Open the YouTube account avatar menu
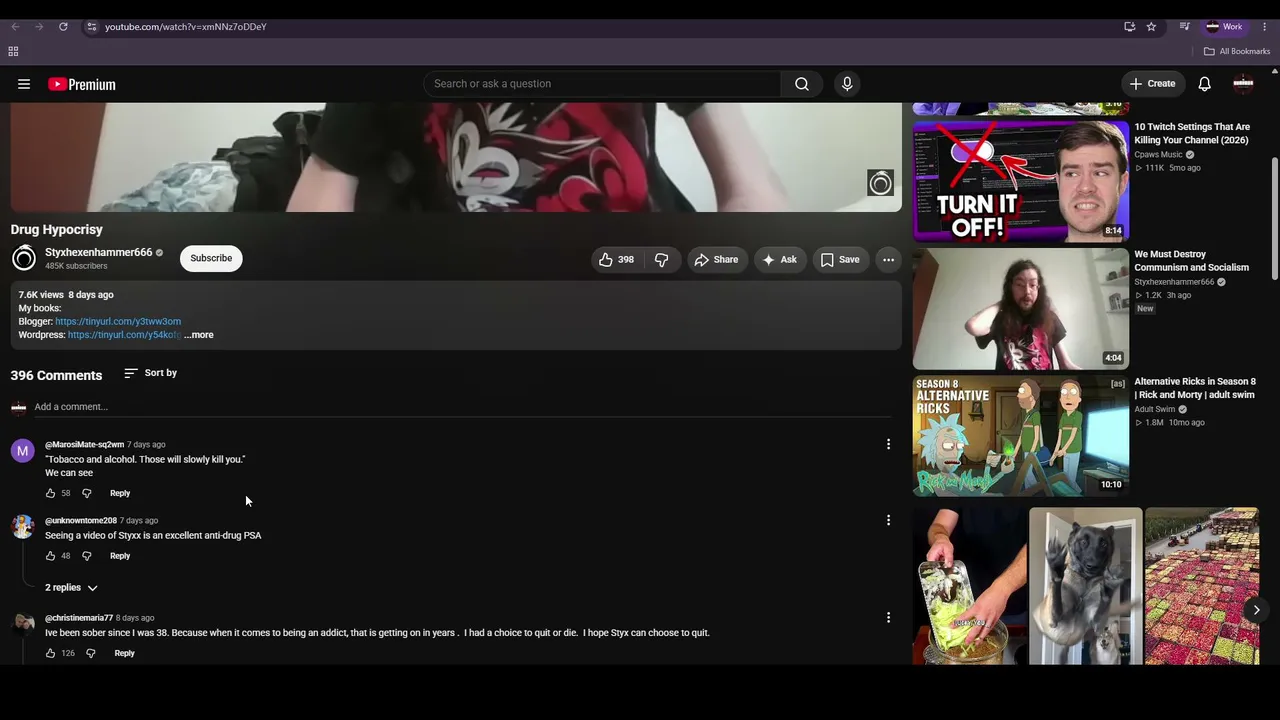 pos(1244,84)
